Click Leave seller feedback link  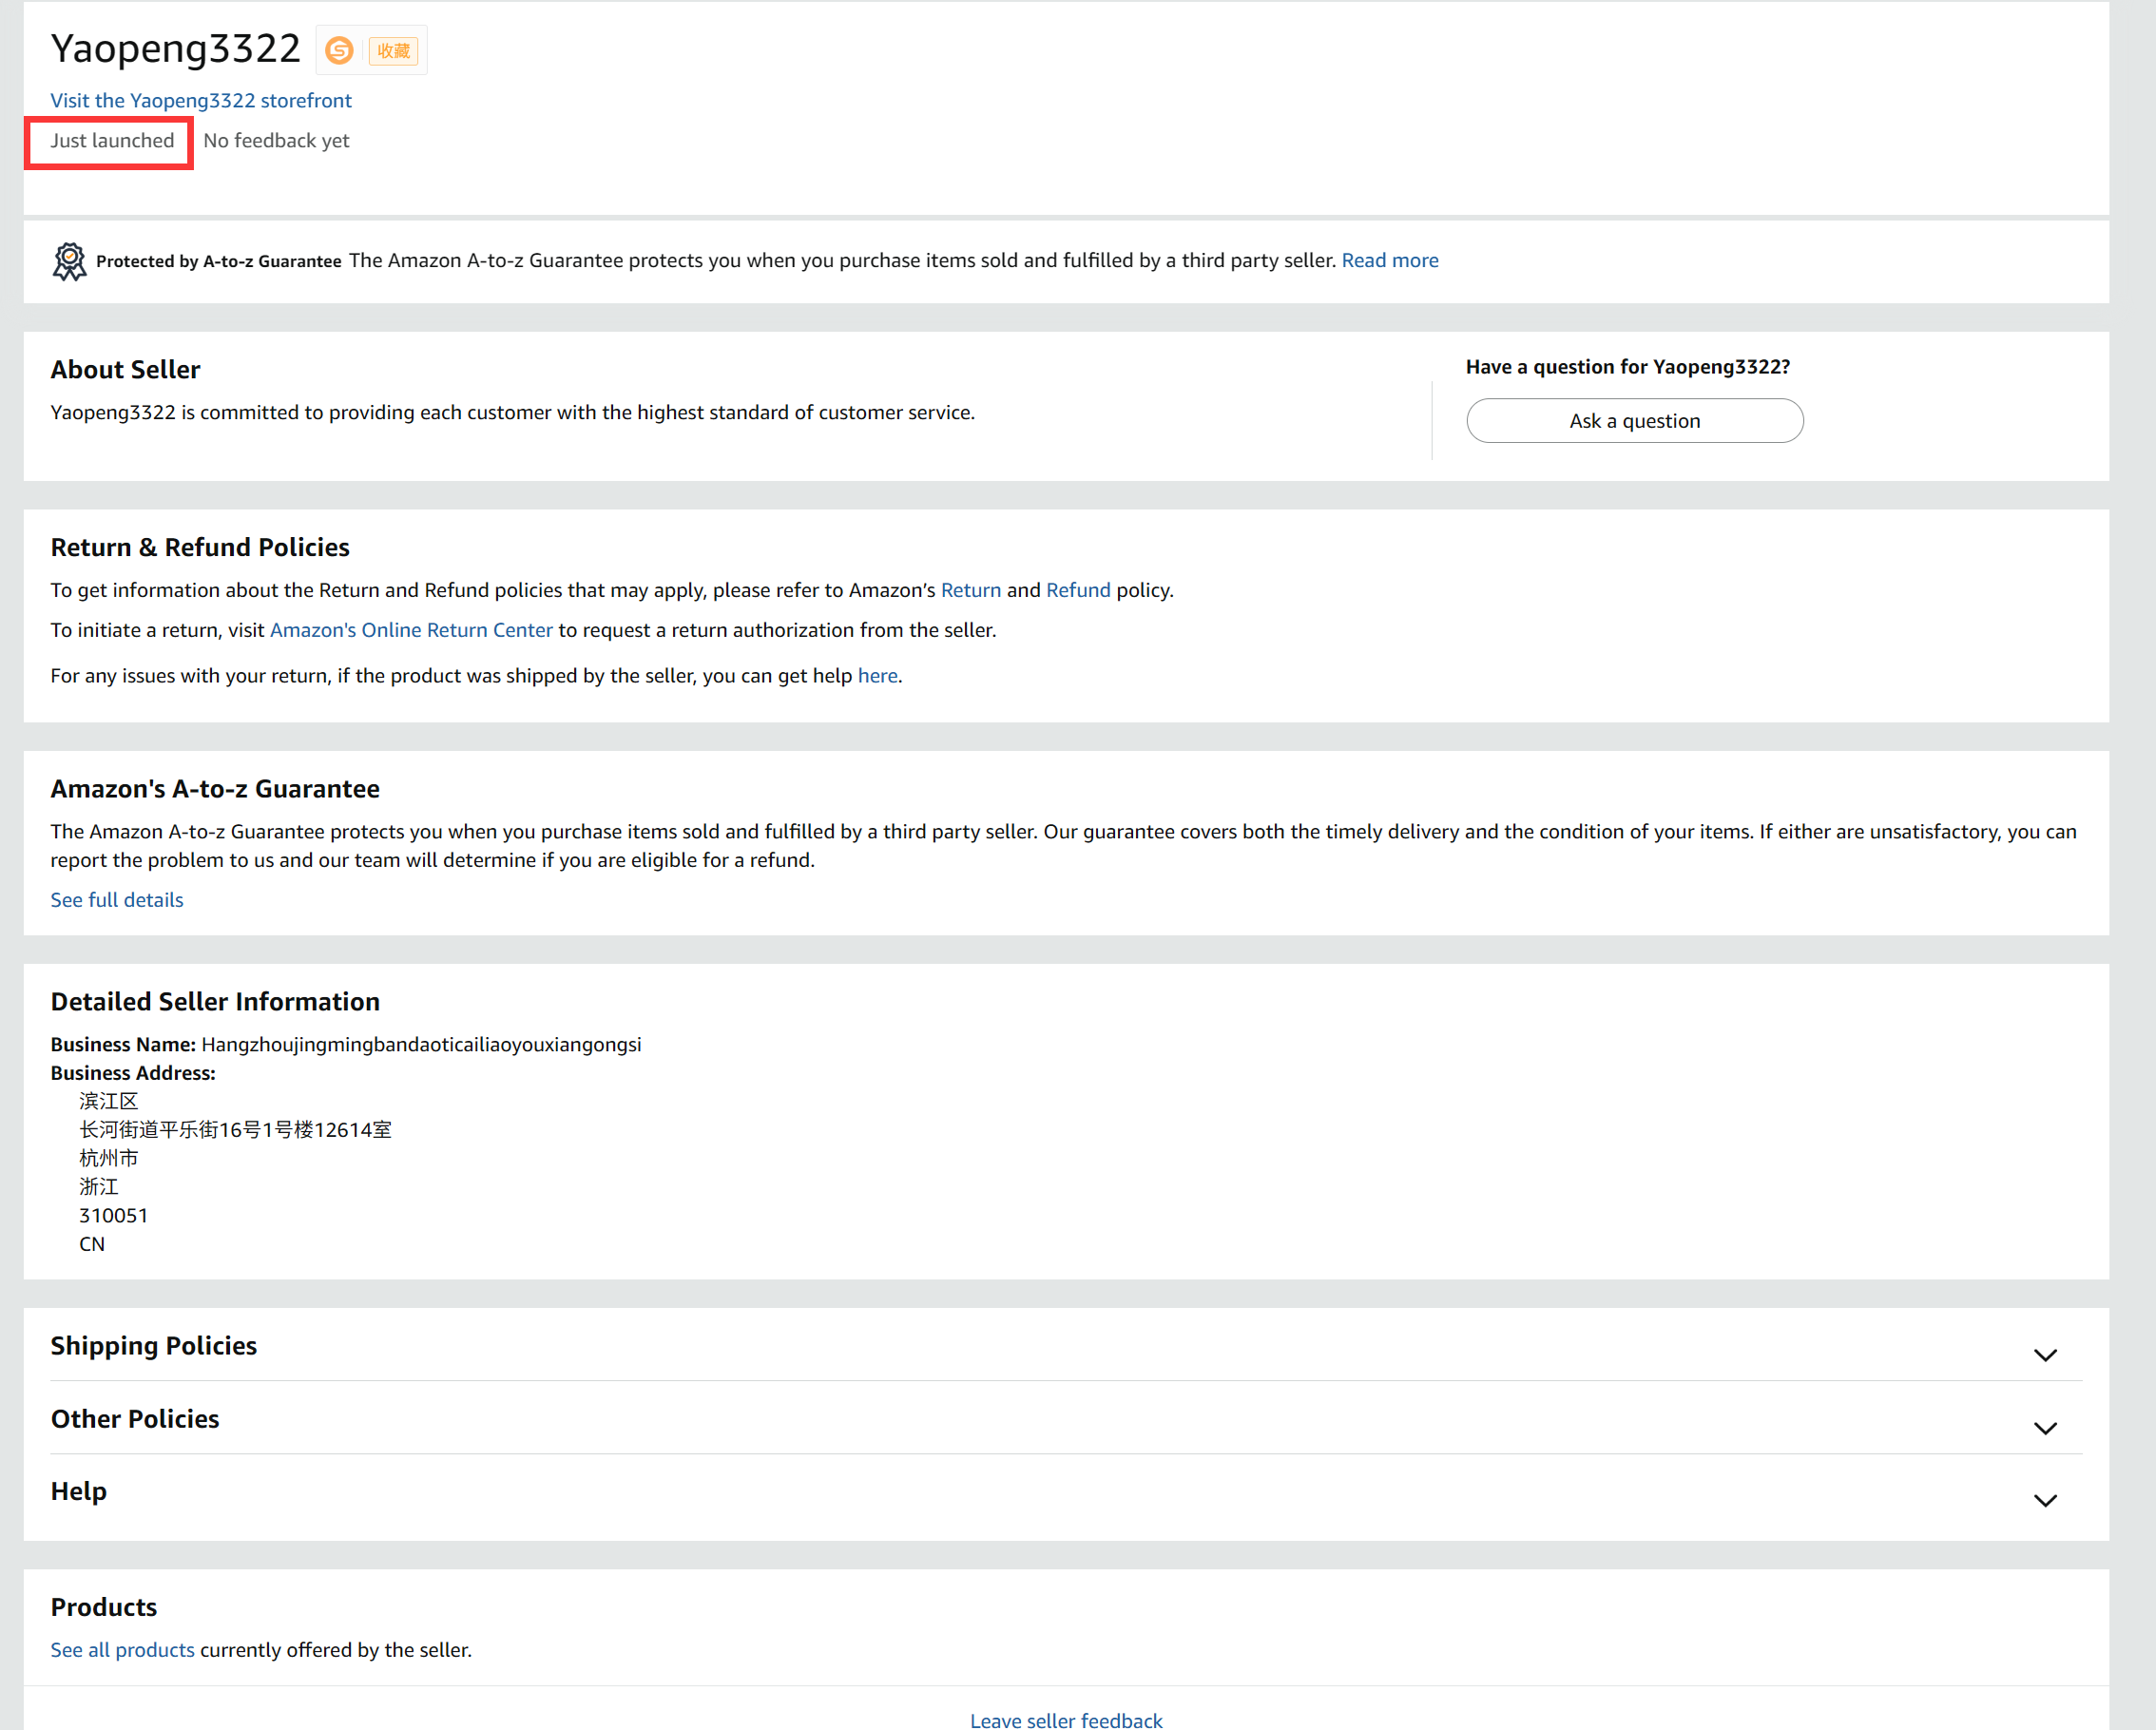1066,1720
